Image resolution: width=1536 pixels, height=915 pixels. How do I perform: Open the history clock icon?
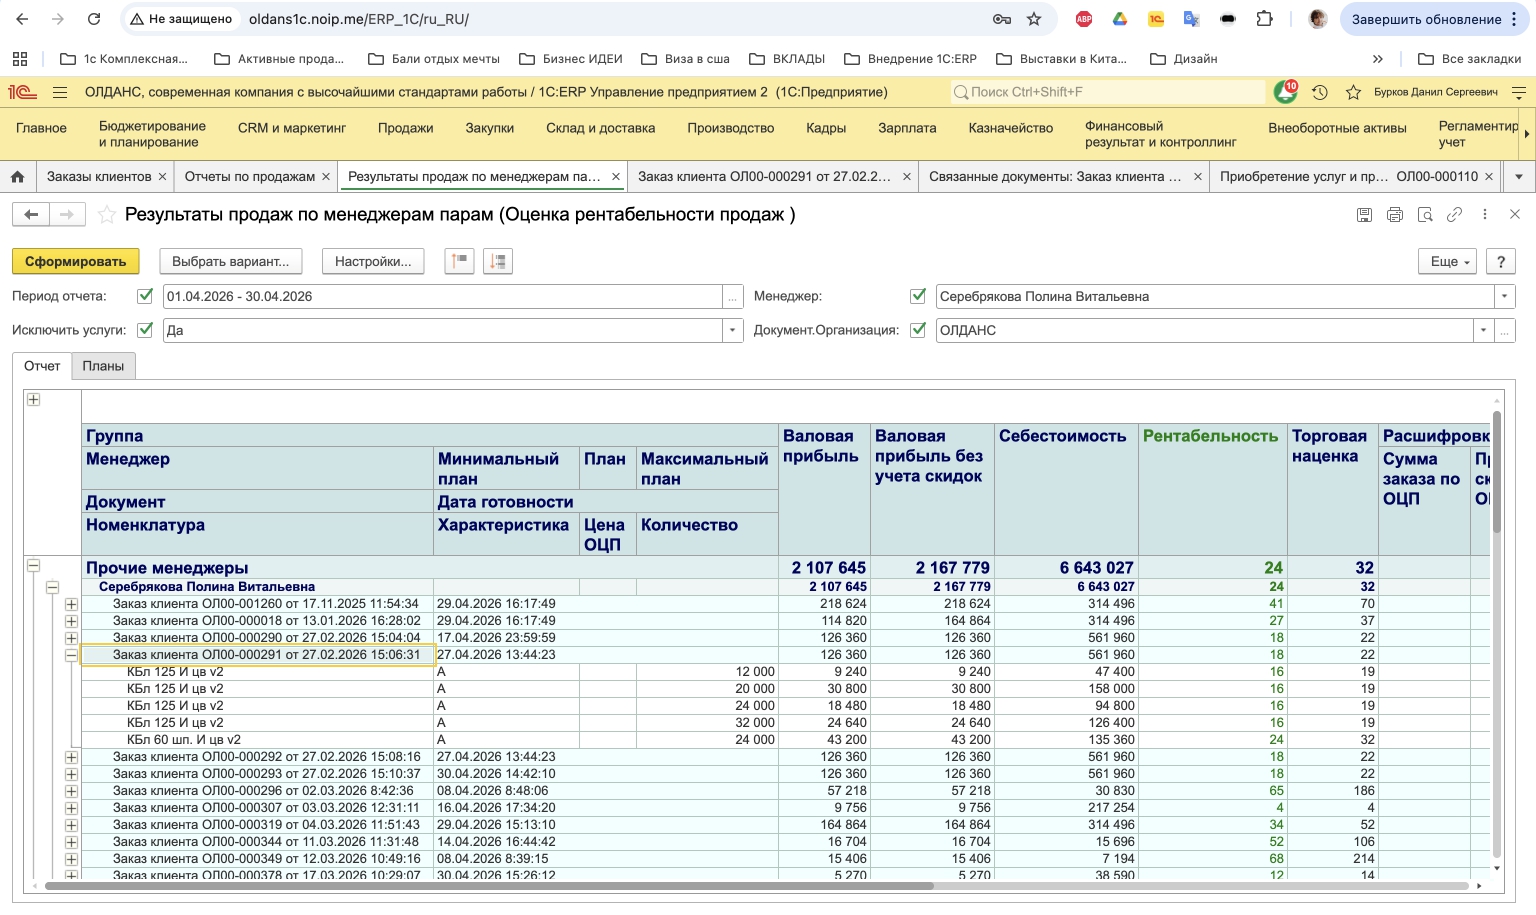pyautogui.click(x=1320, y=92)
